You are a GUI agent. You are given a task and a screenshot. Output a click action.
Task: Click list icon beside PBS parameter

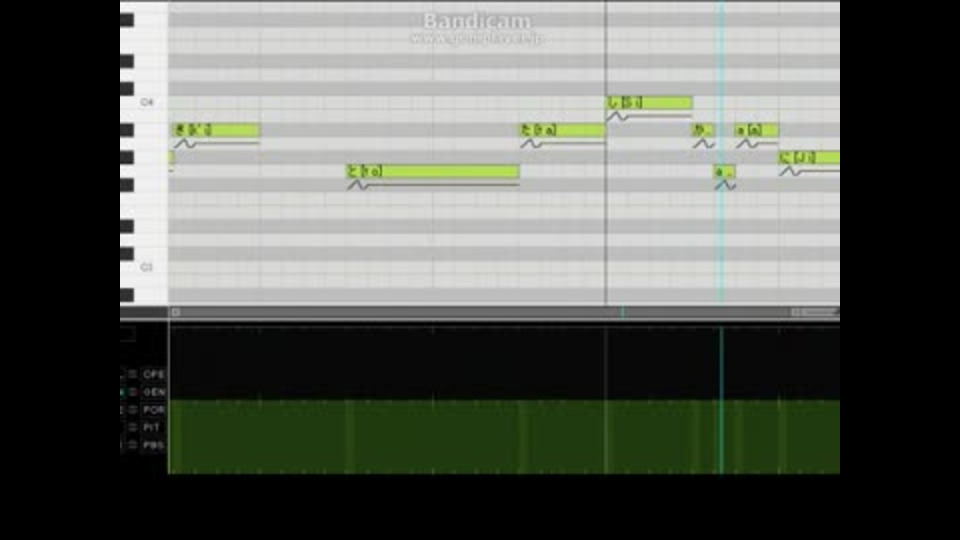point(133,445)
